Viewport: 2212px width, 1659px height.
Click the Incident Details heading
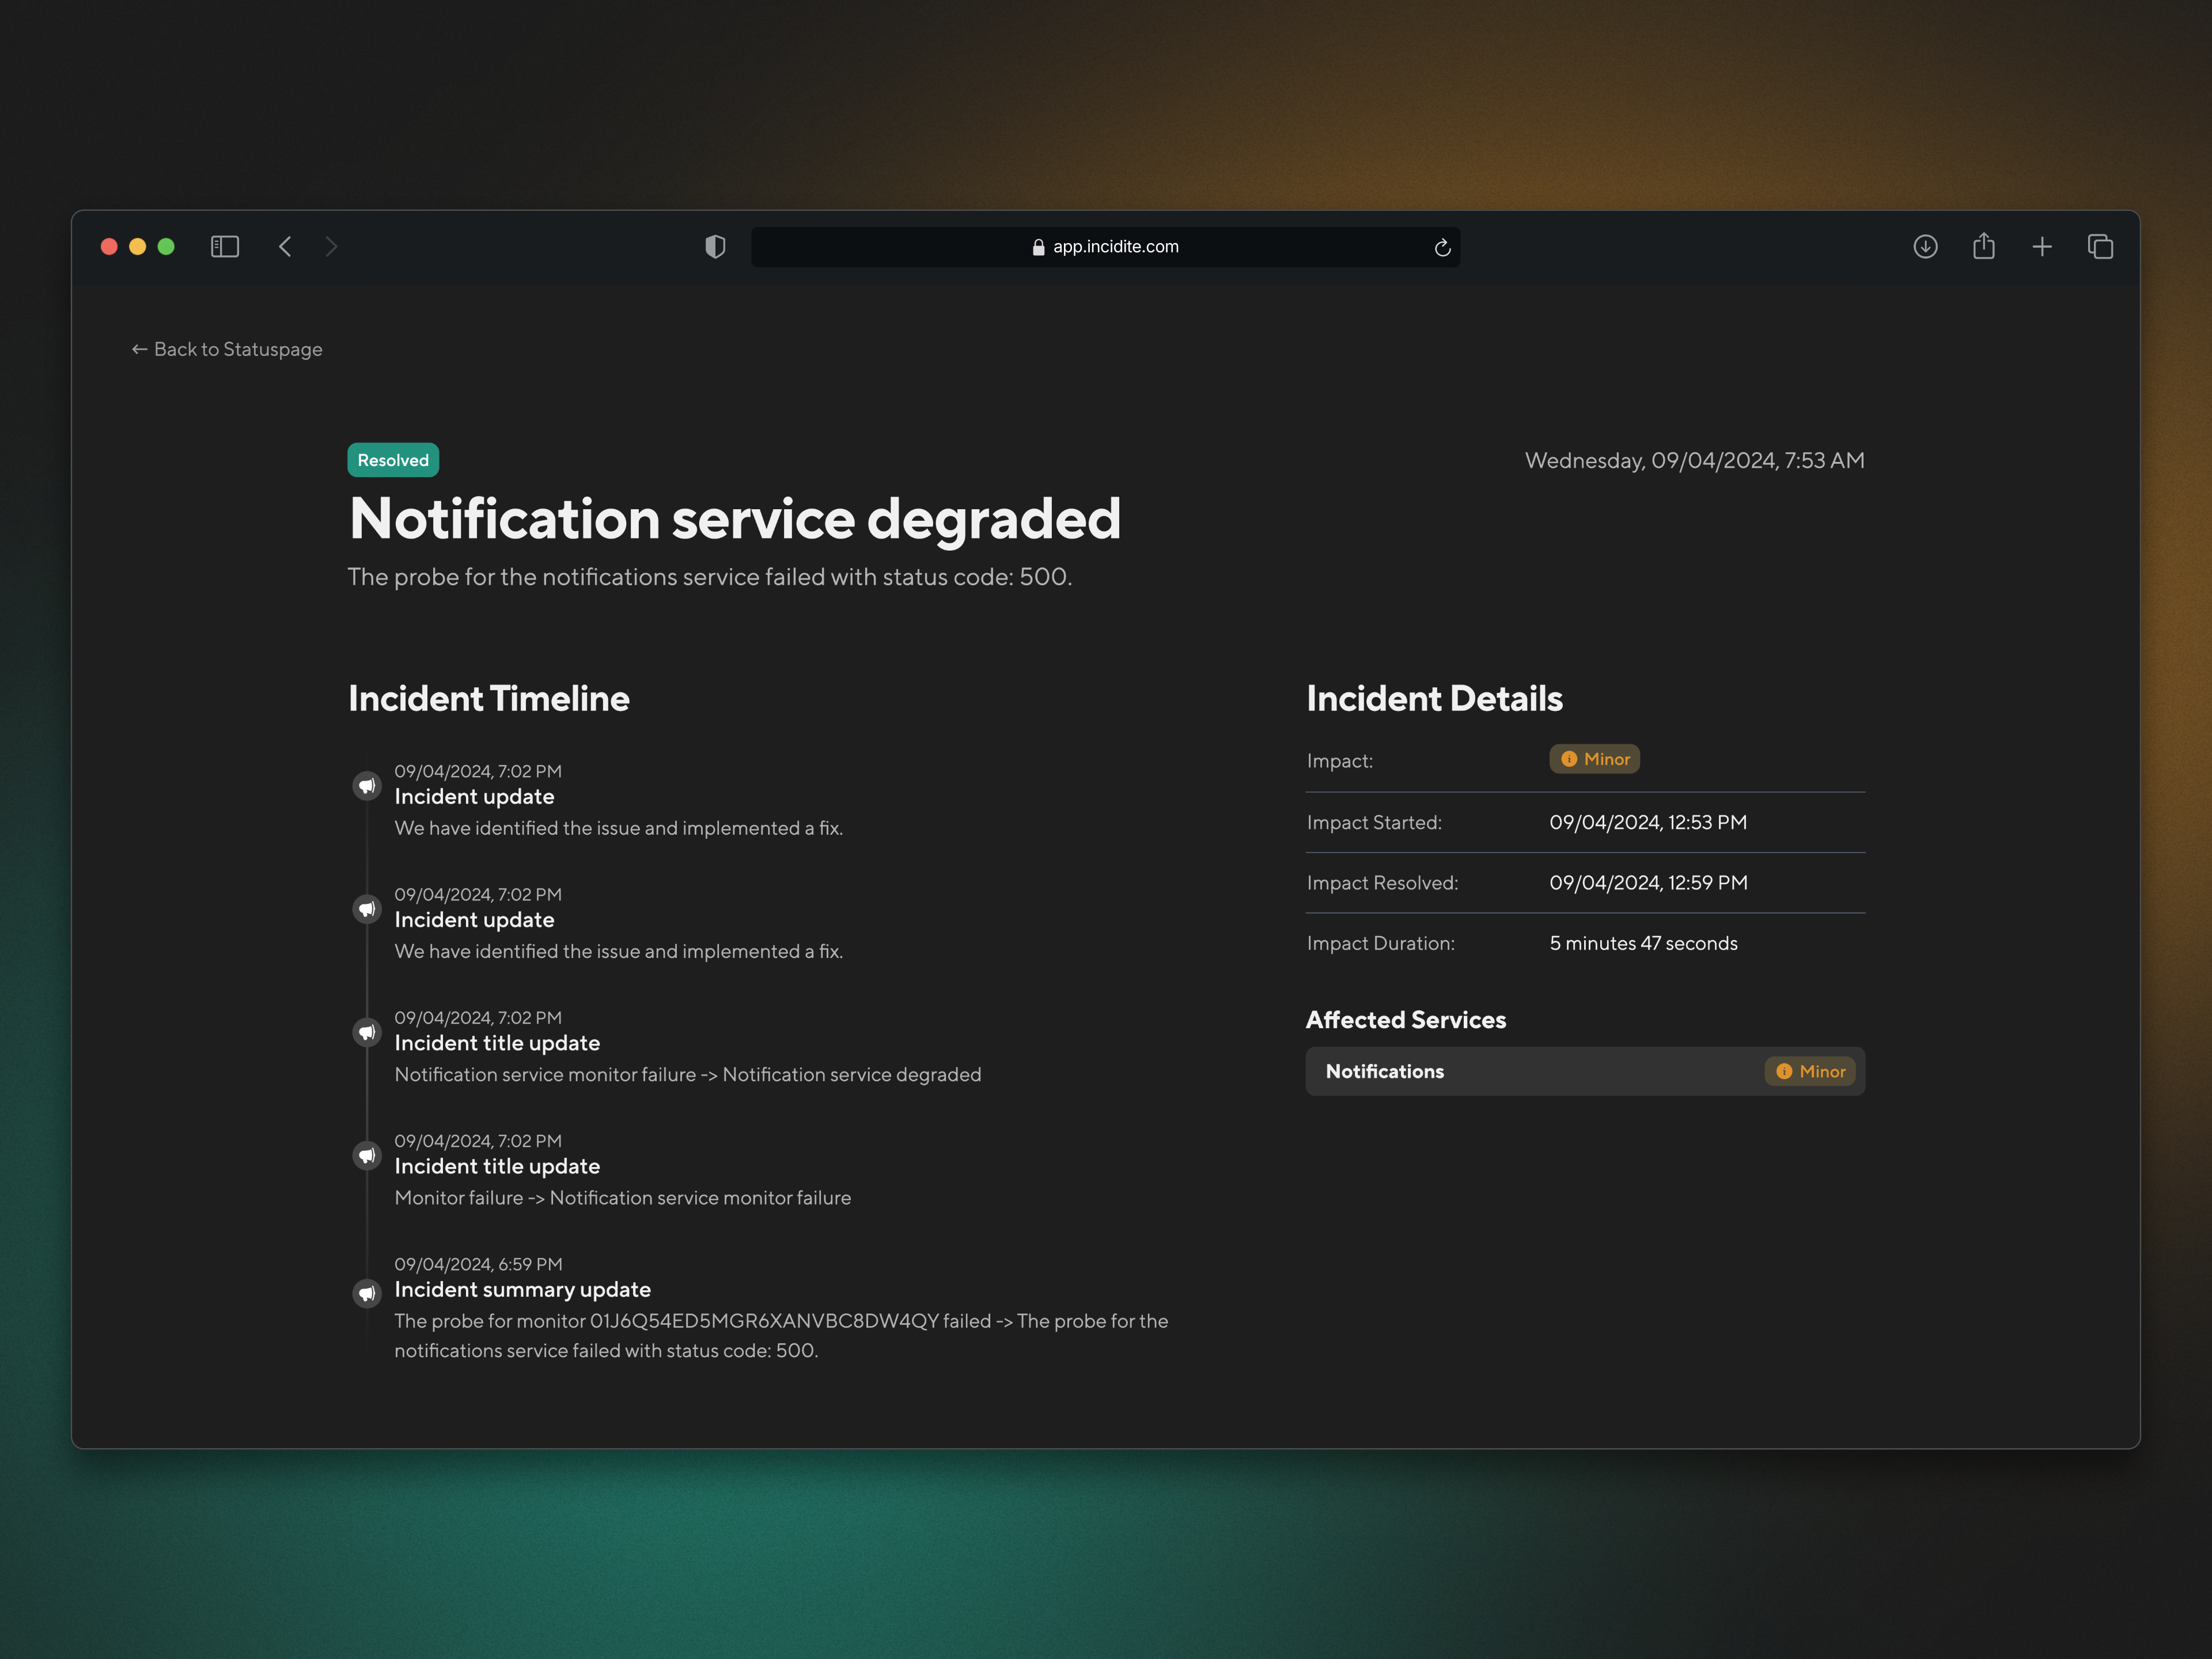(1434, 698)
